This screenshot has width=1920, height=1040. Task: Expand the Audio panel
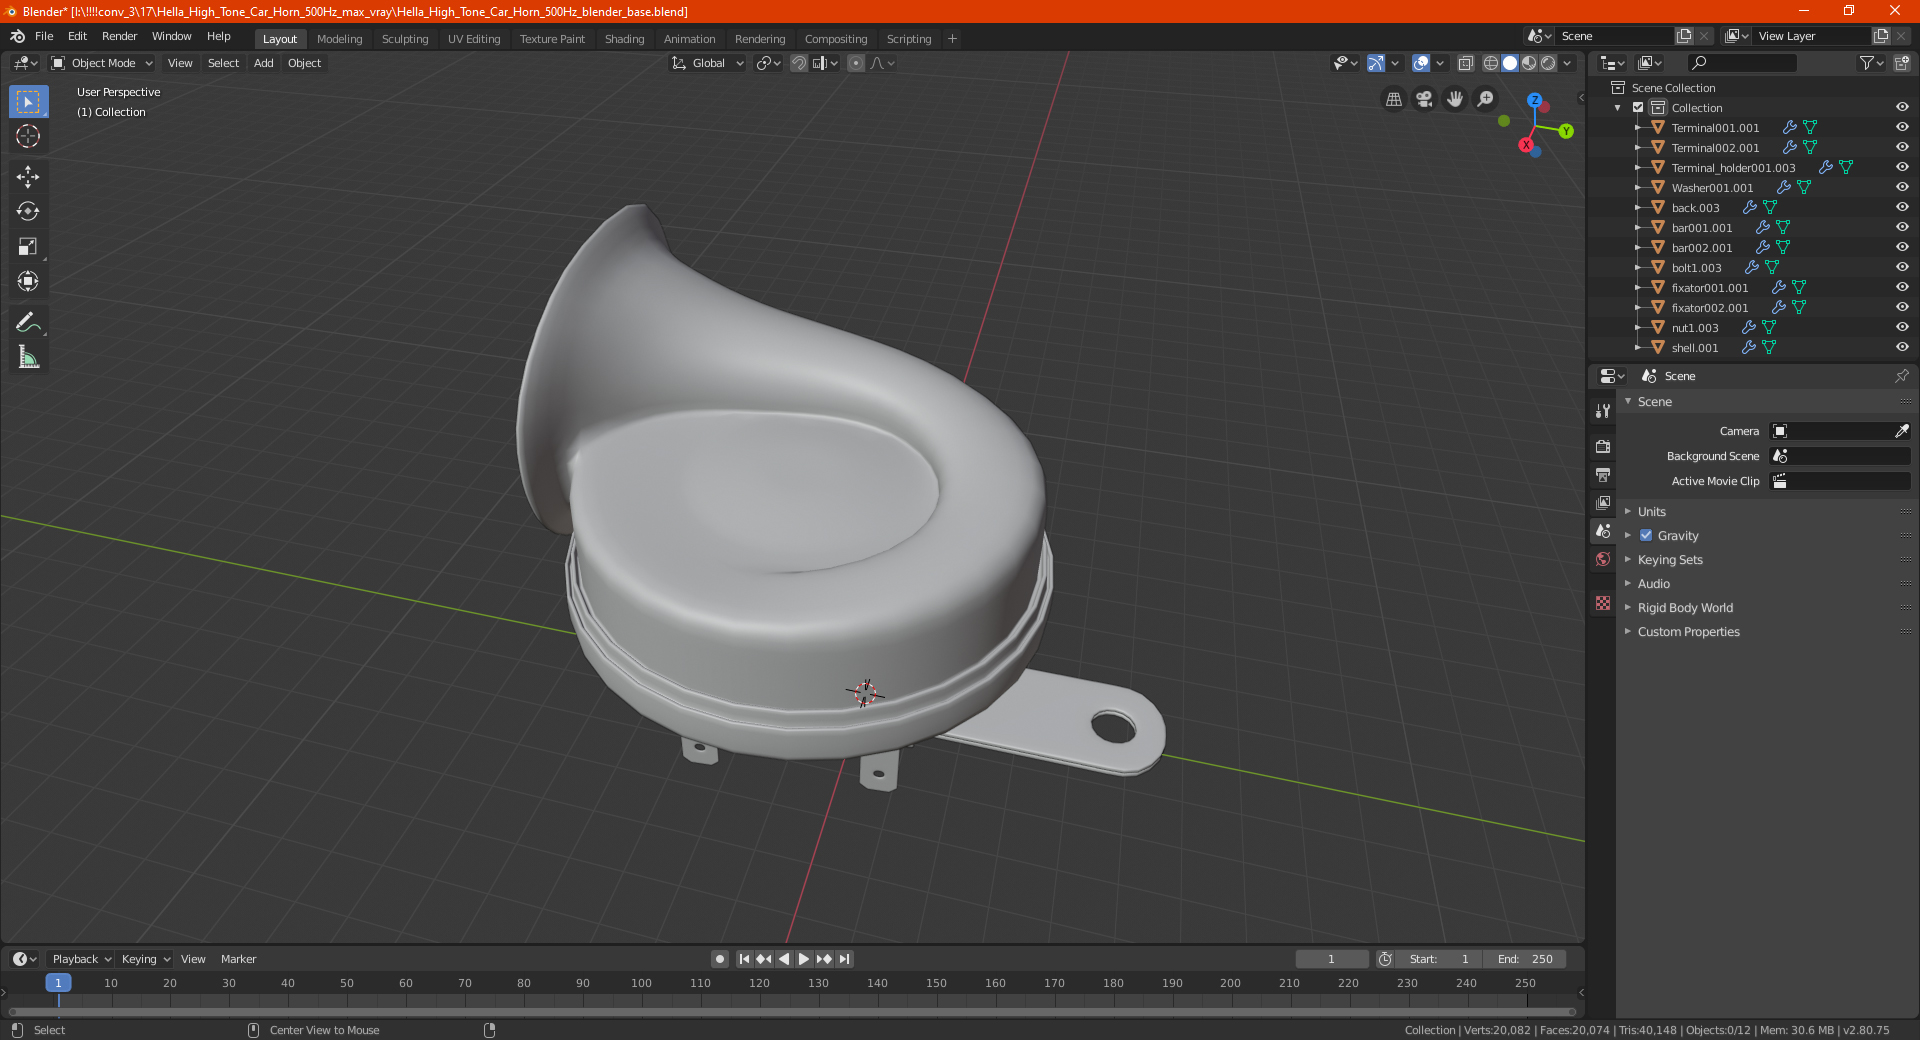coord(1653,583)
